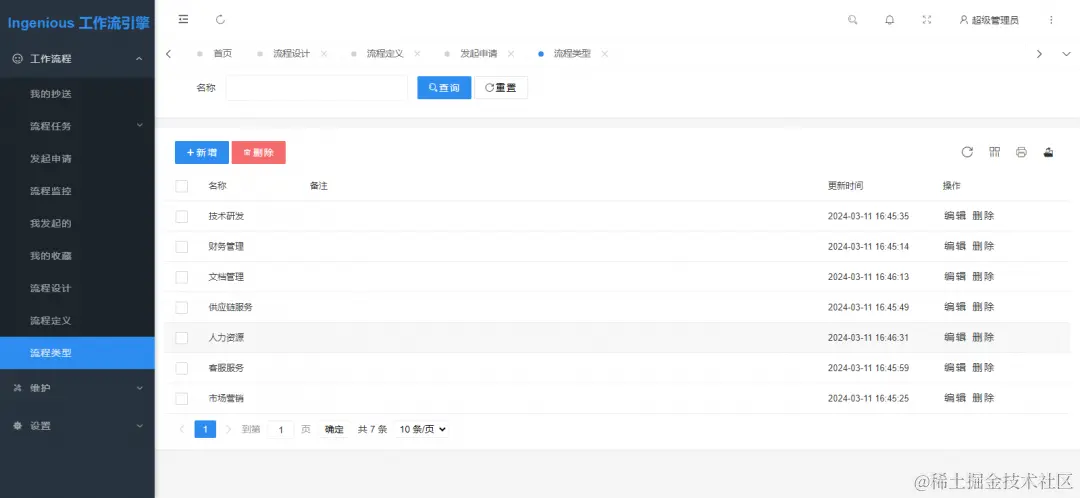Open the search magnifier icon in the header
The height and width of the screenshot is (498, 1080).
853,20
